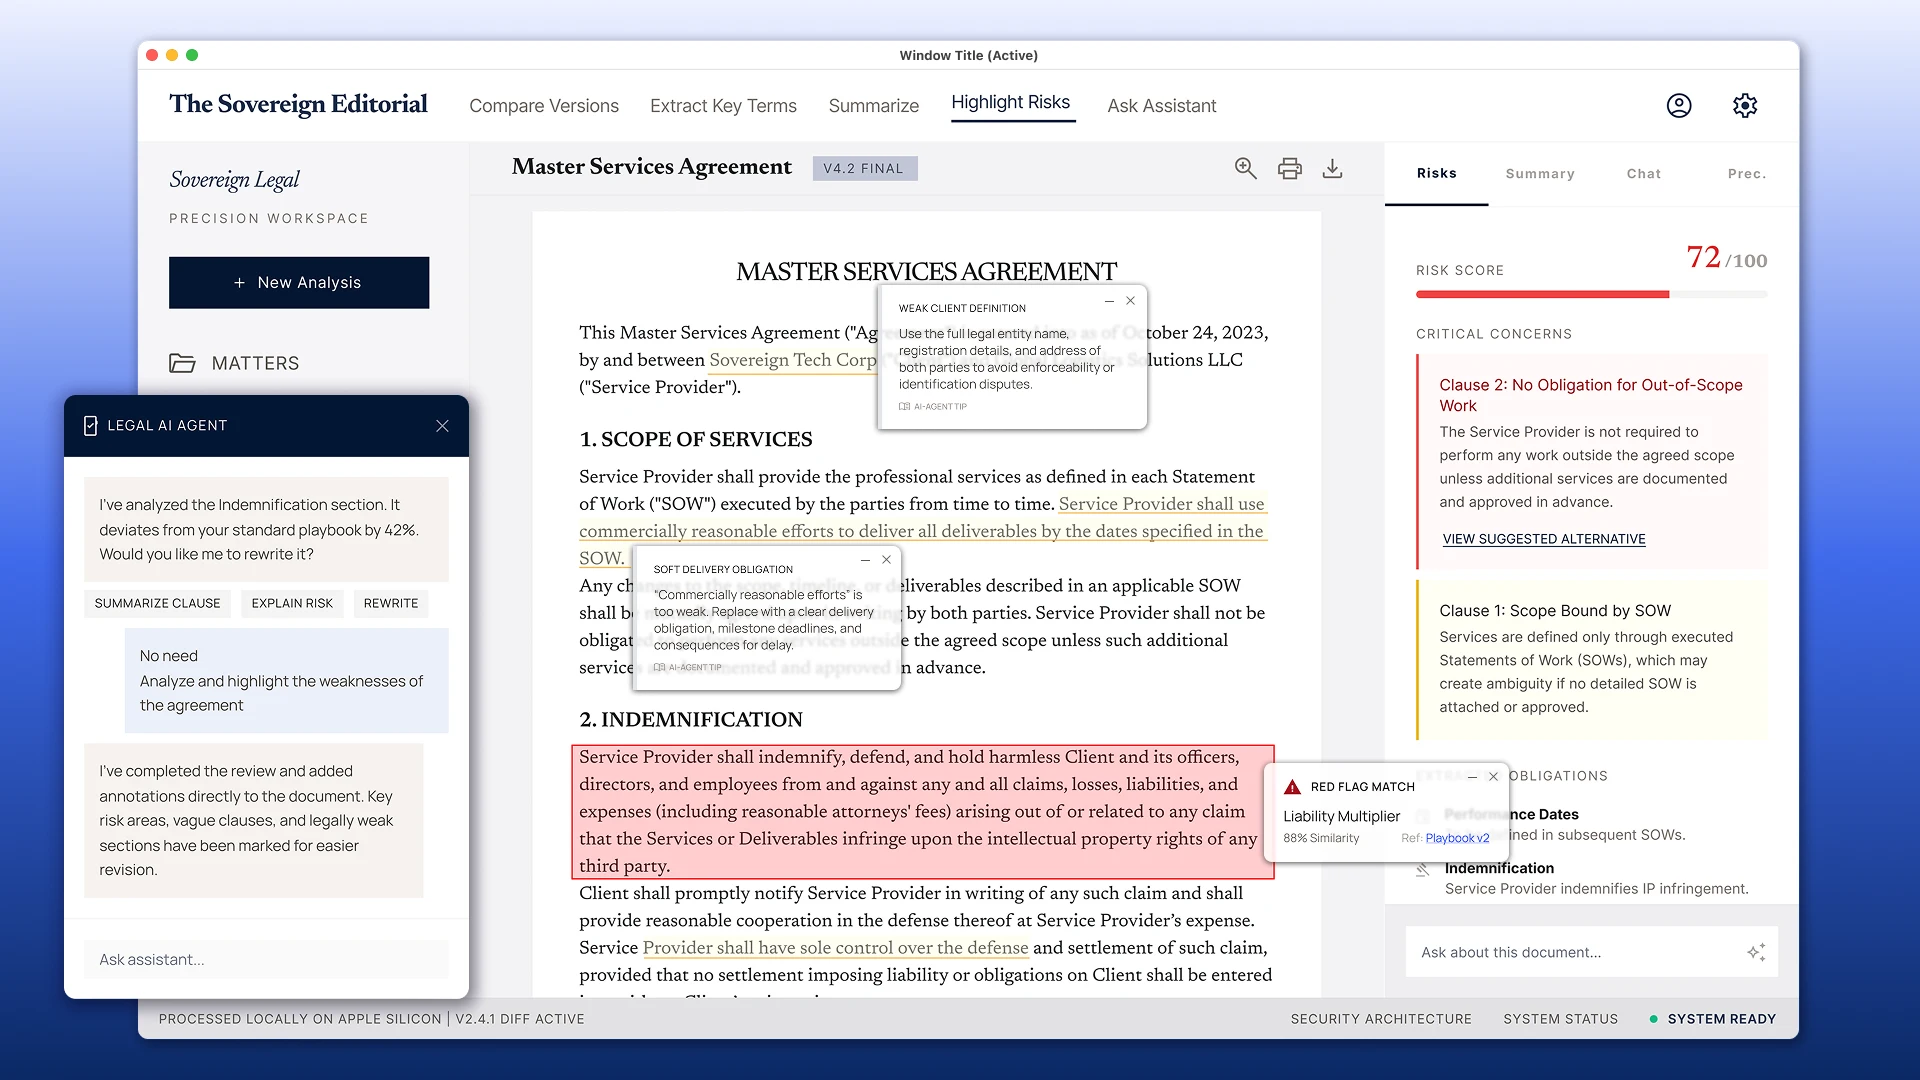This screenshot has width=1920, height=1080.
Task: Download the document
Action: click(x=1333, y=168)
